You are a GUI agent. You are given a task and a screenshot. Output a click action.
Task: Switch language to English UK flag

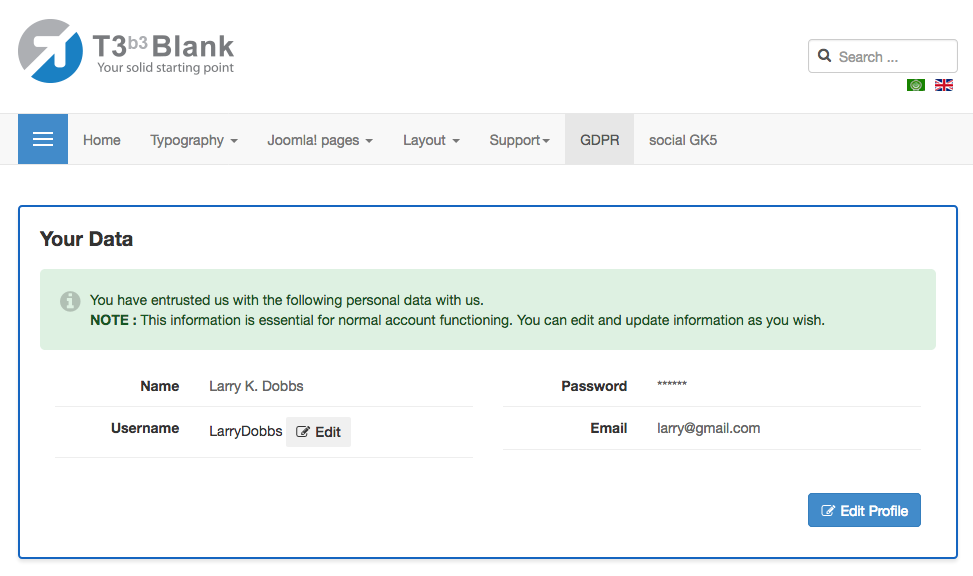coord(943,85)
